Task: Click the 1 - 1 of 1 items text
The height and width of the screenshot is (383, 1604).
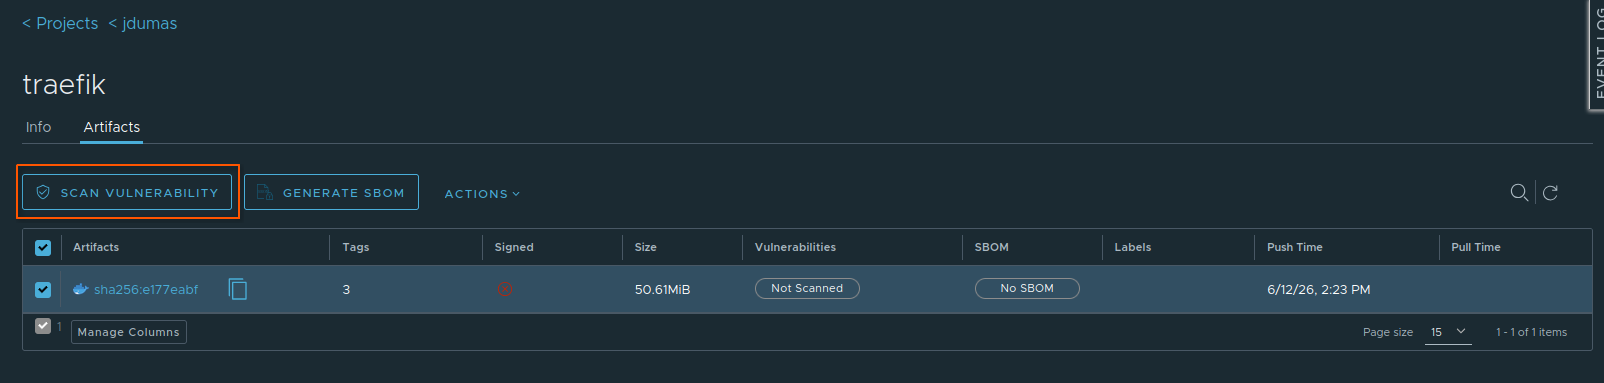Action: pyautogui.click(x=1532, y=332)
